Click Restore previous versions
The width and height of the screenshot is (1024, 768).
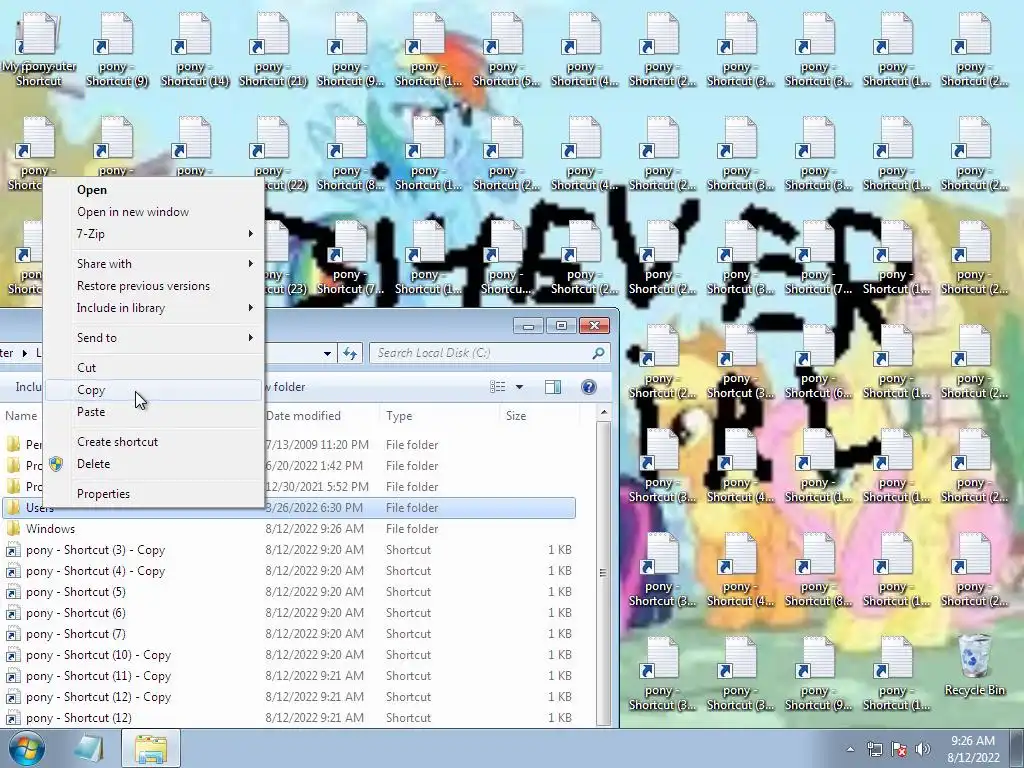point(143,286)
